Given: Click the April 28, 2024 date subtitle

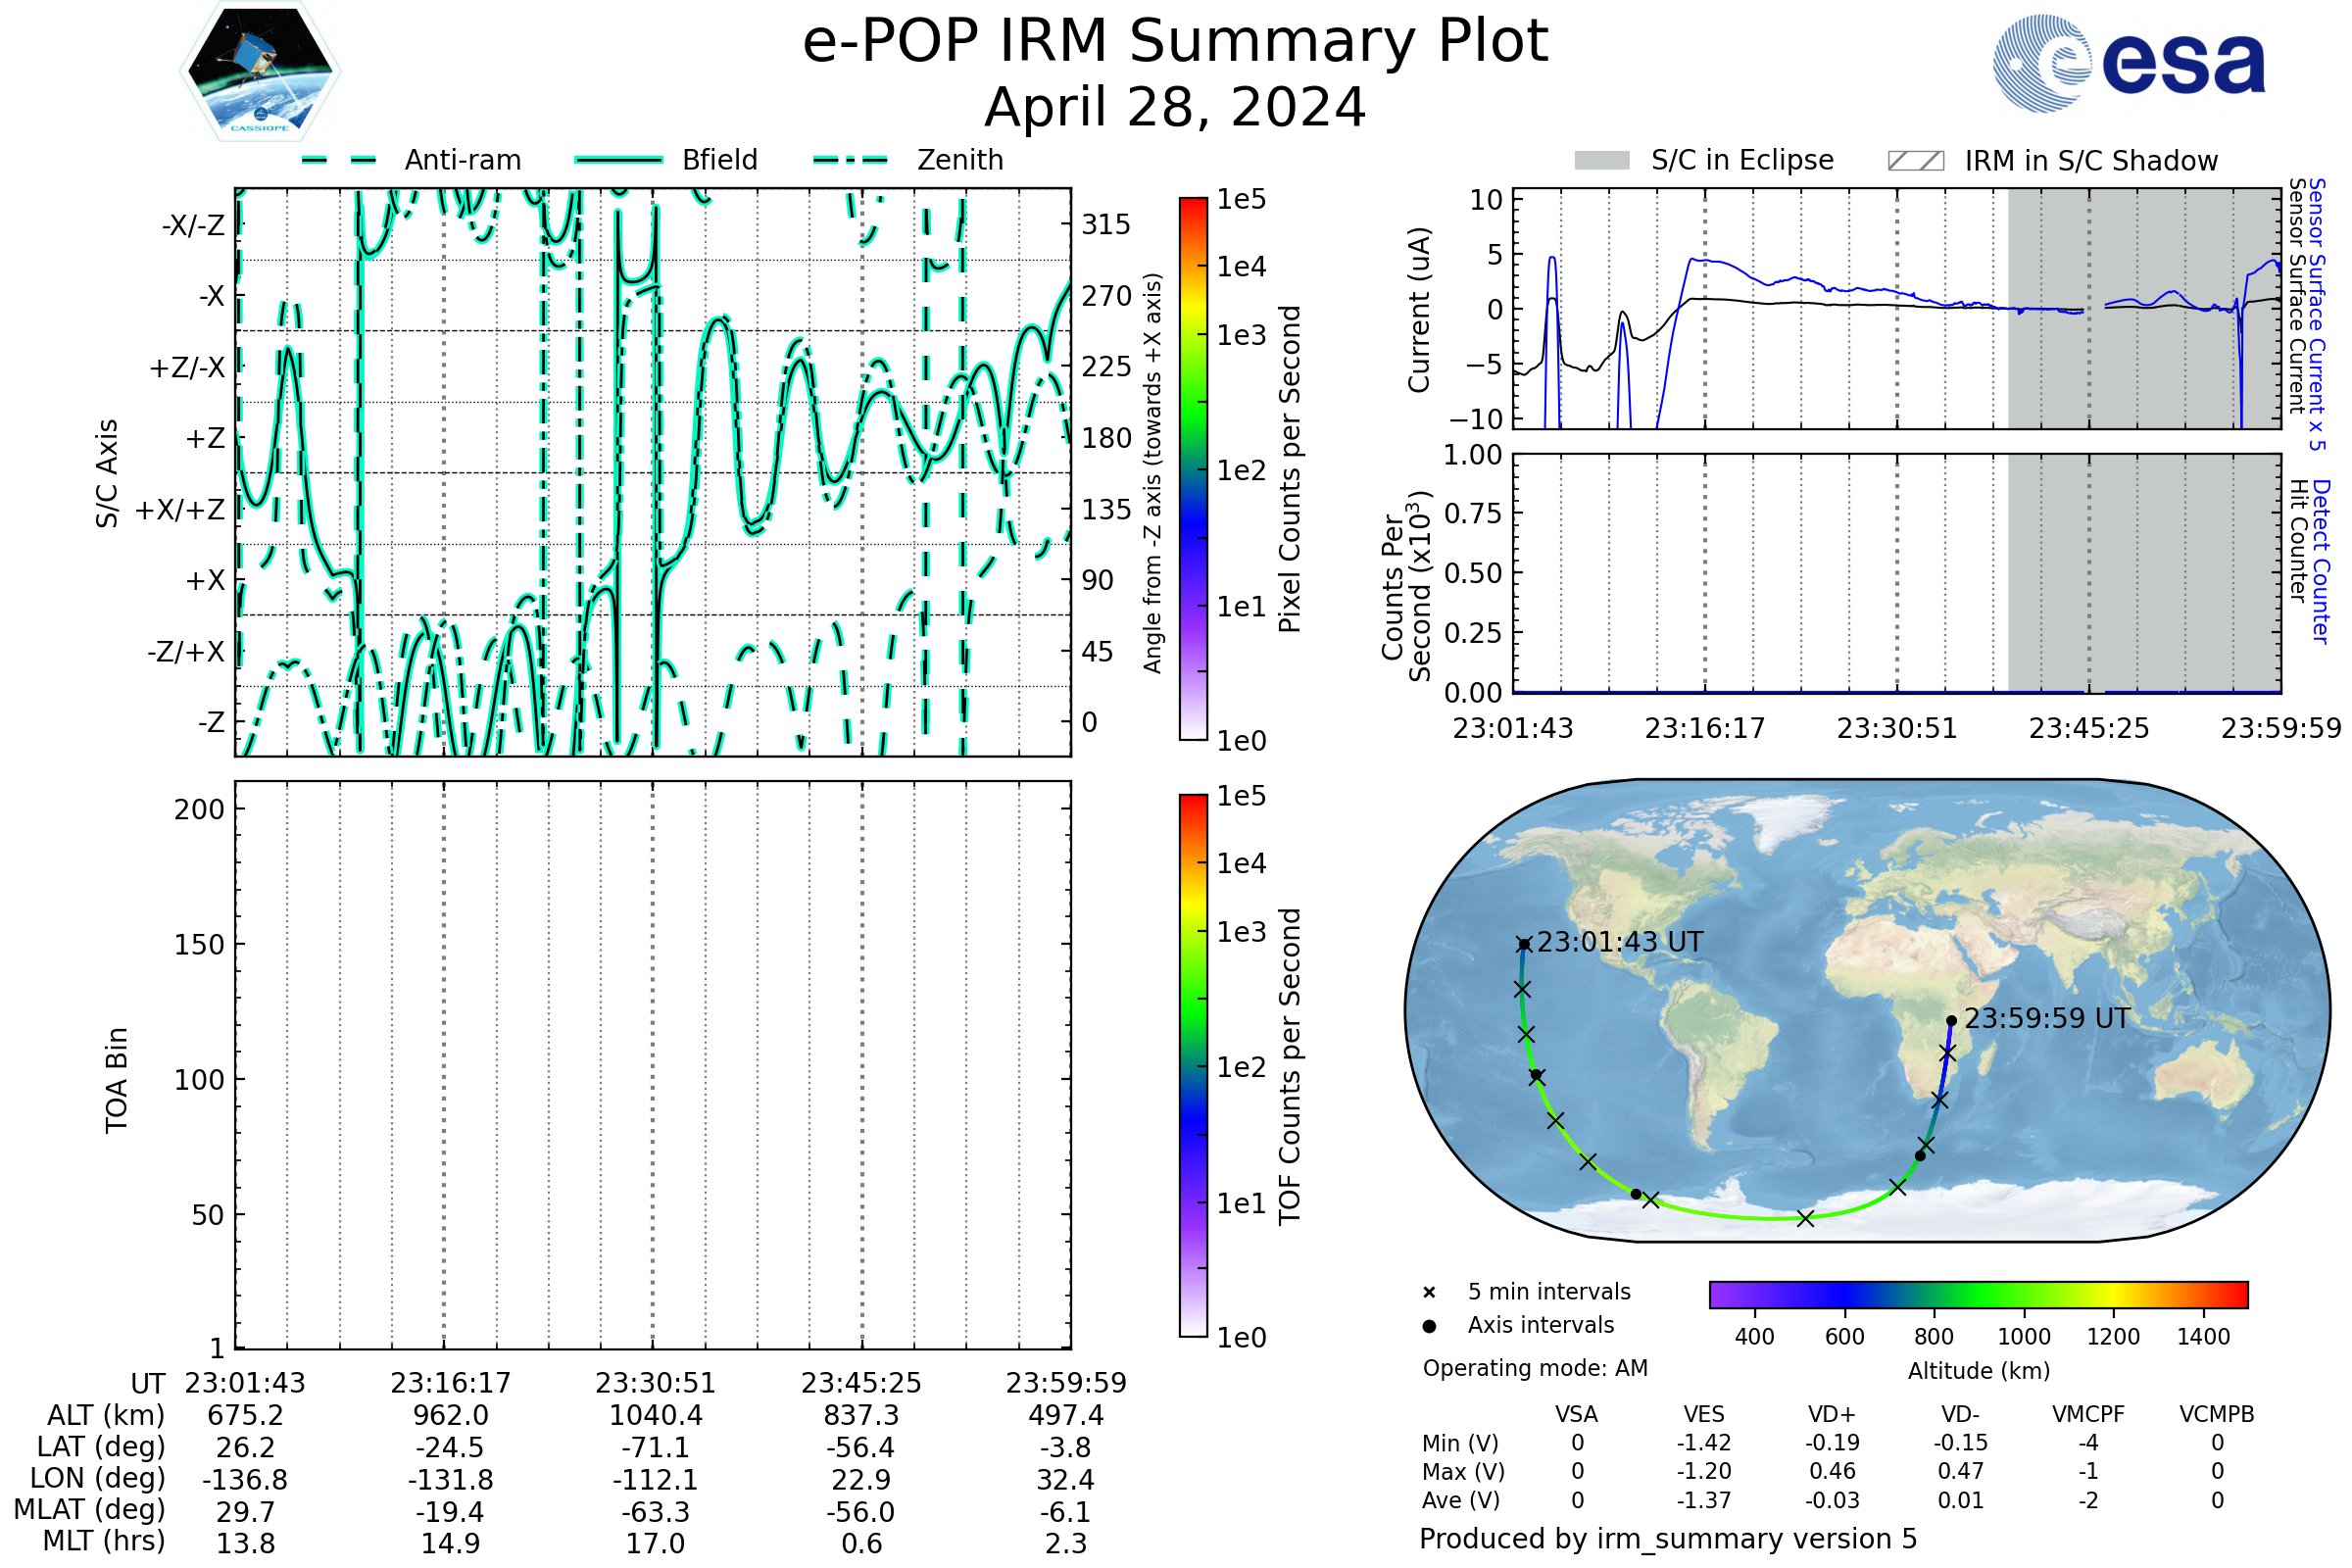Looking at the screenshot, I should (x=1175, y=108).
